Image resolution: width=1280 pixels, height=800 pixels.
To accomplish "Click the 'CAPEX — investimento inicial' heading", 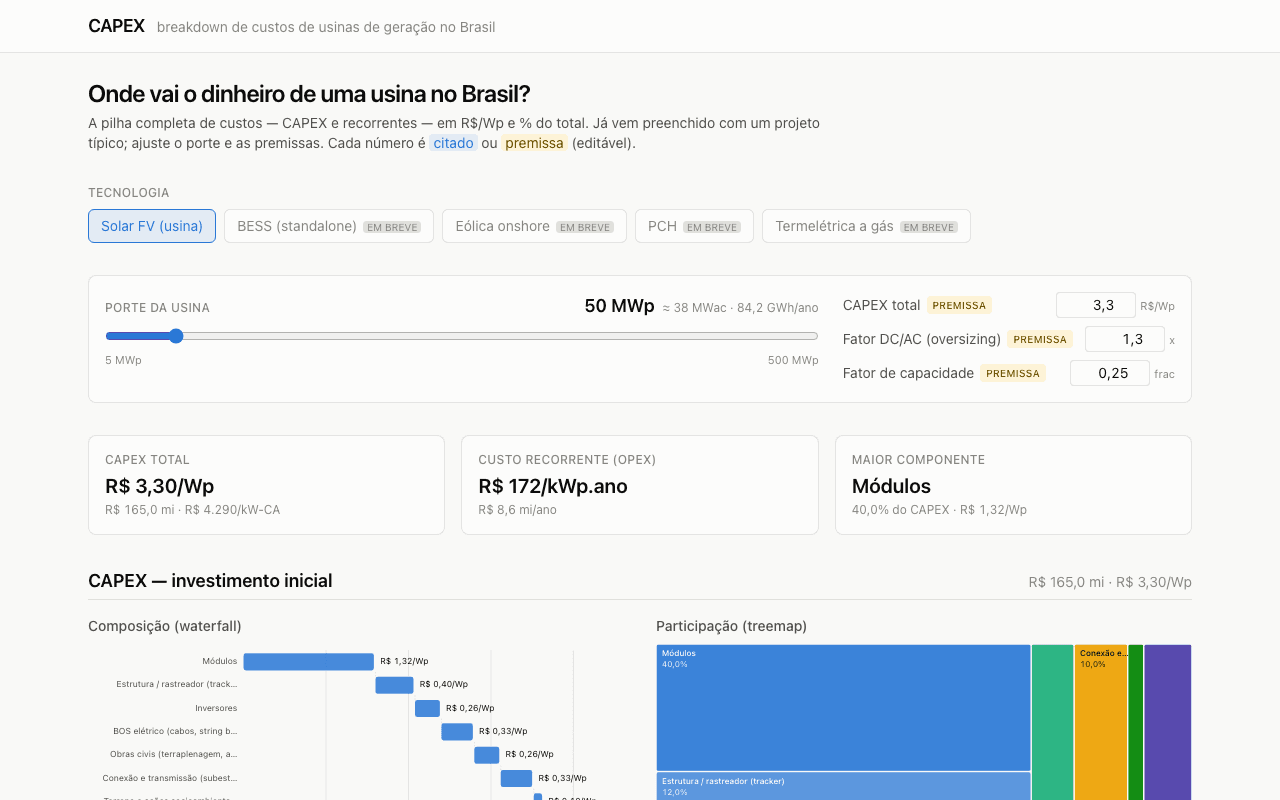I will coord(210,581).
